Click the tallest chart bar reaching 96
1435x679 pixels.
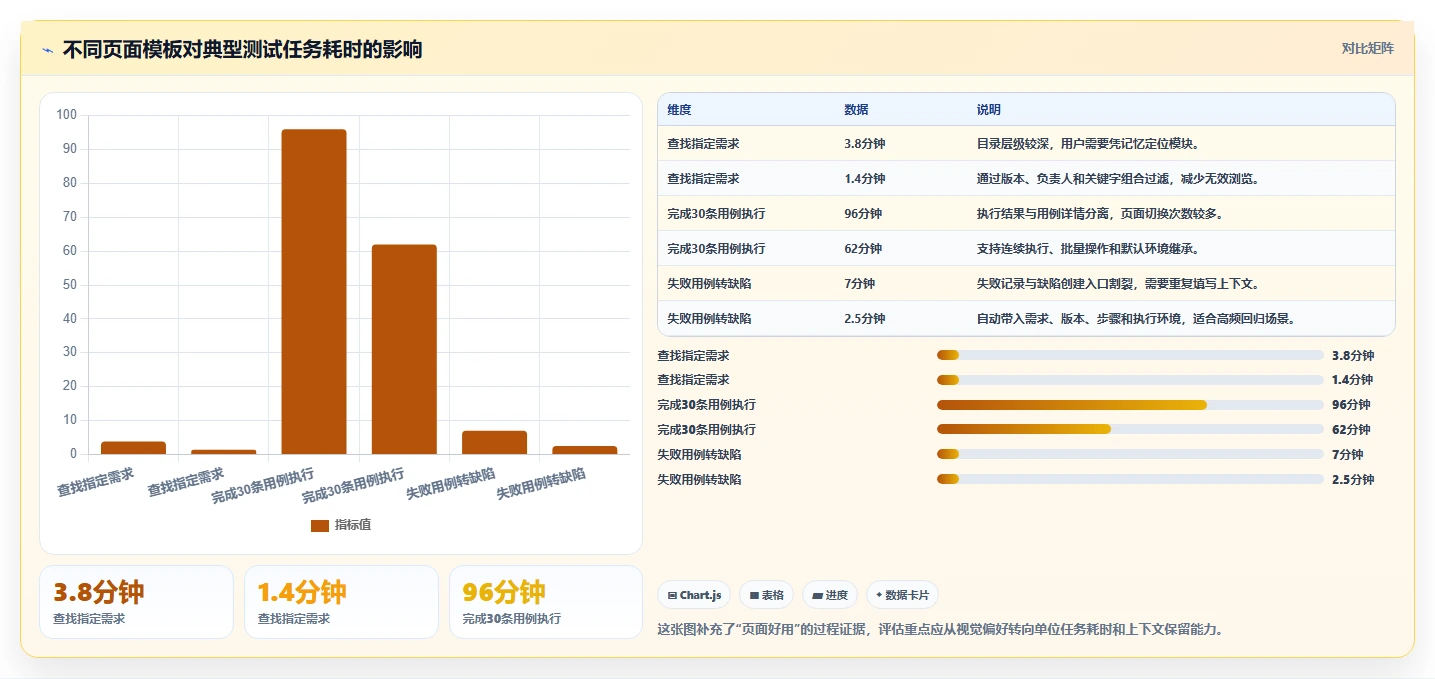314,292
